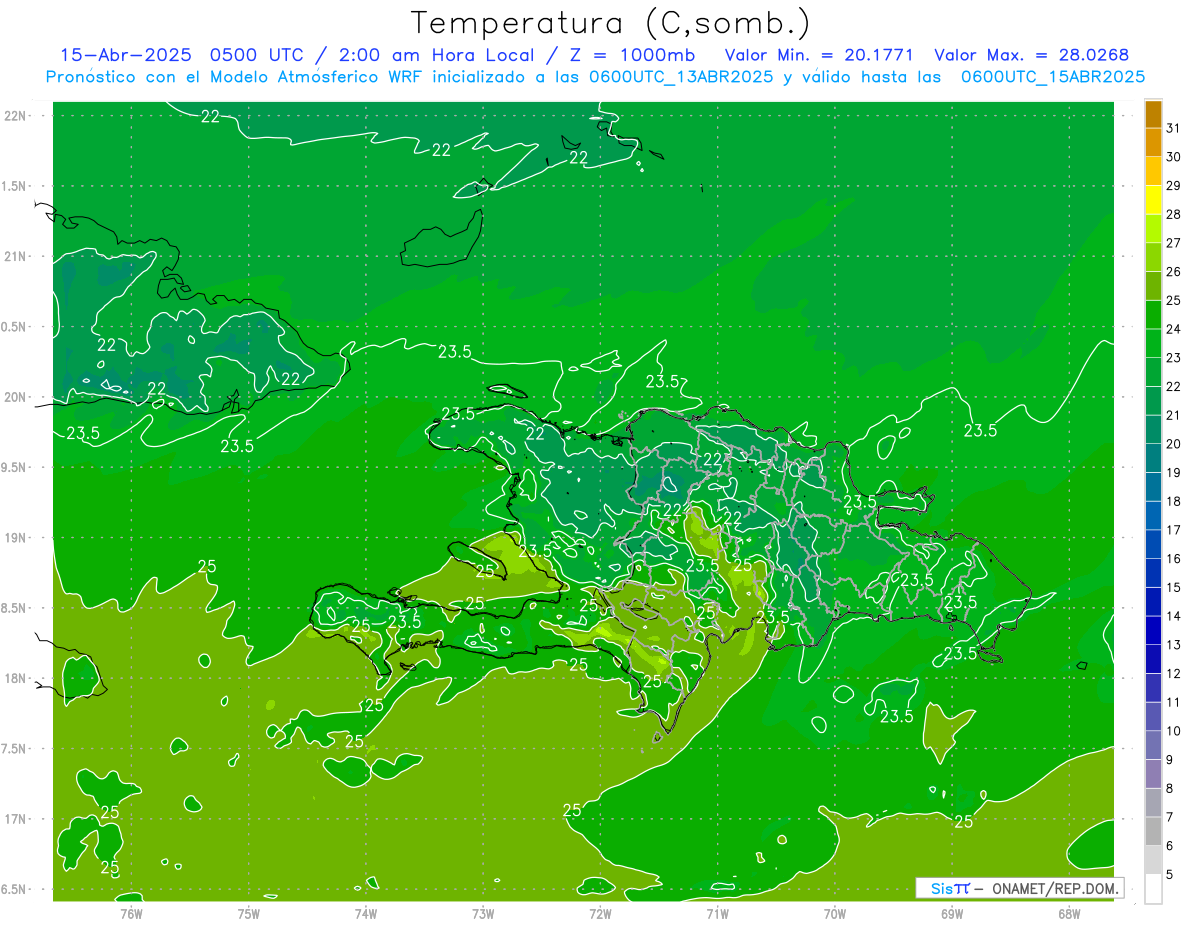Click the "9.5N" latitude axis label
This screenshot has width=1200, height=927.
(15, 467)
